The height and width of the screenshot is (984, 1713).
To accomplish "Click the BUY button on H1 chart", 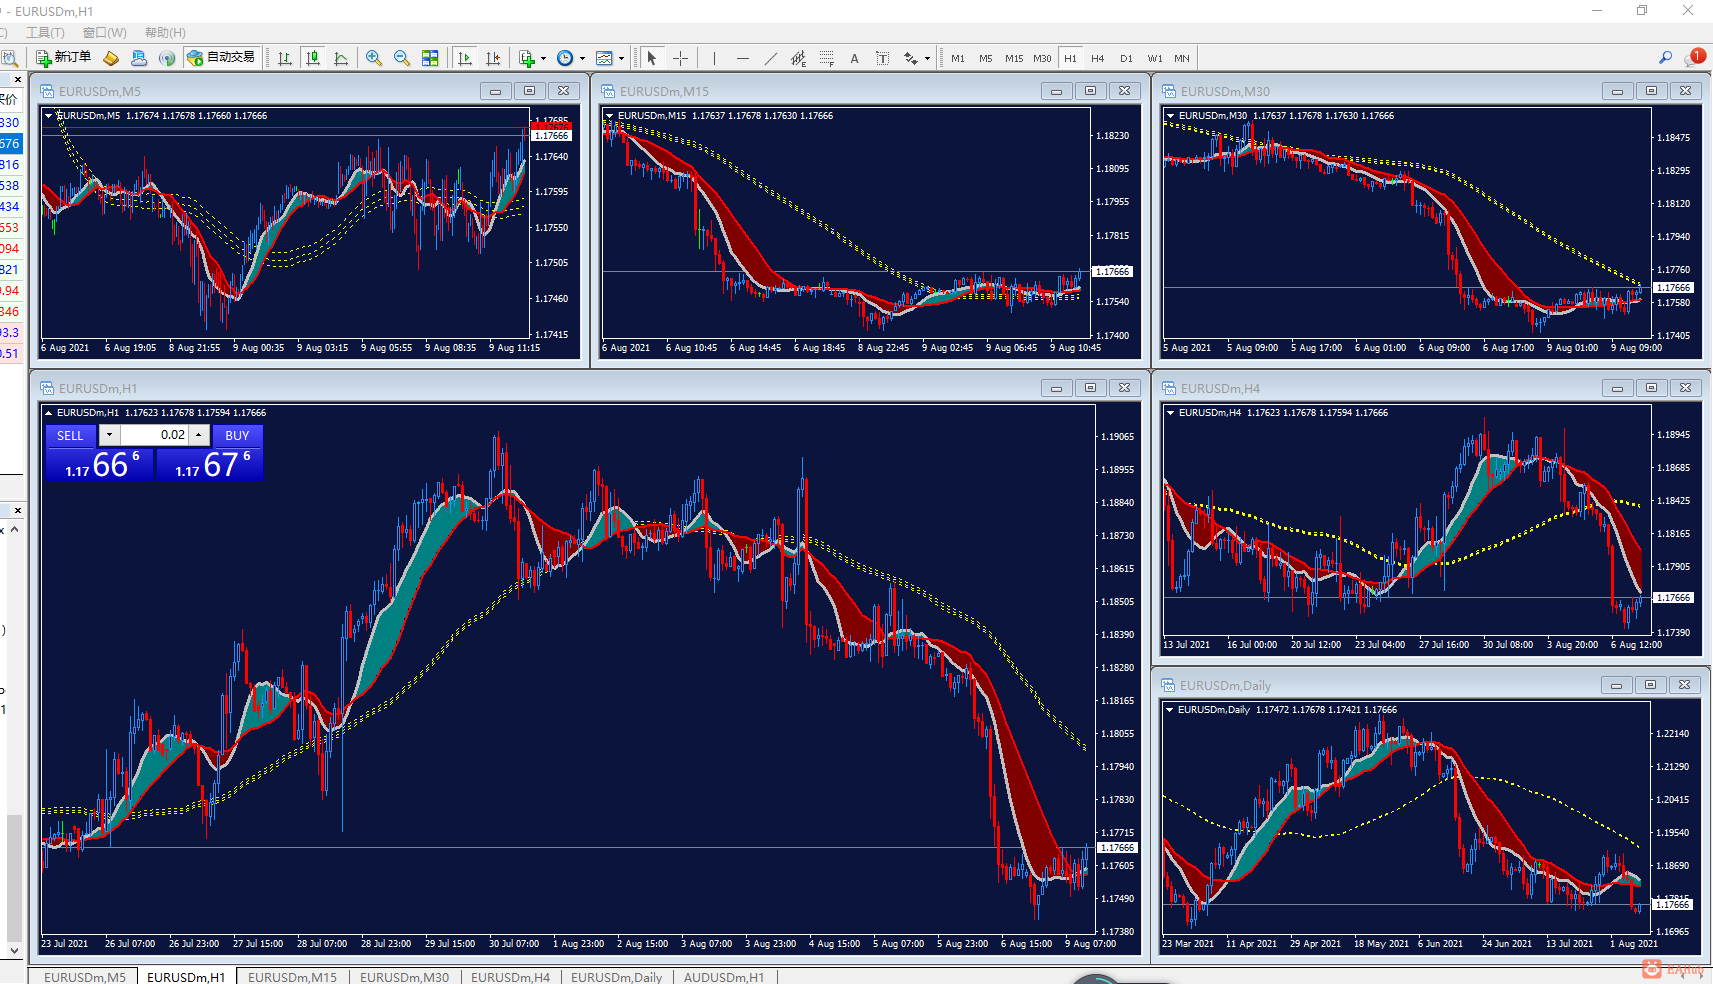I will pos(237,436).
